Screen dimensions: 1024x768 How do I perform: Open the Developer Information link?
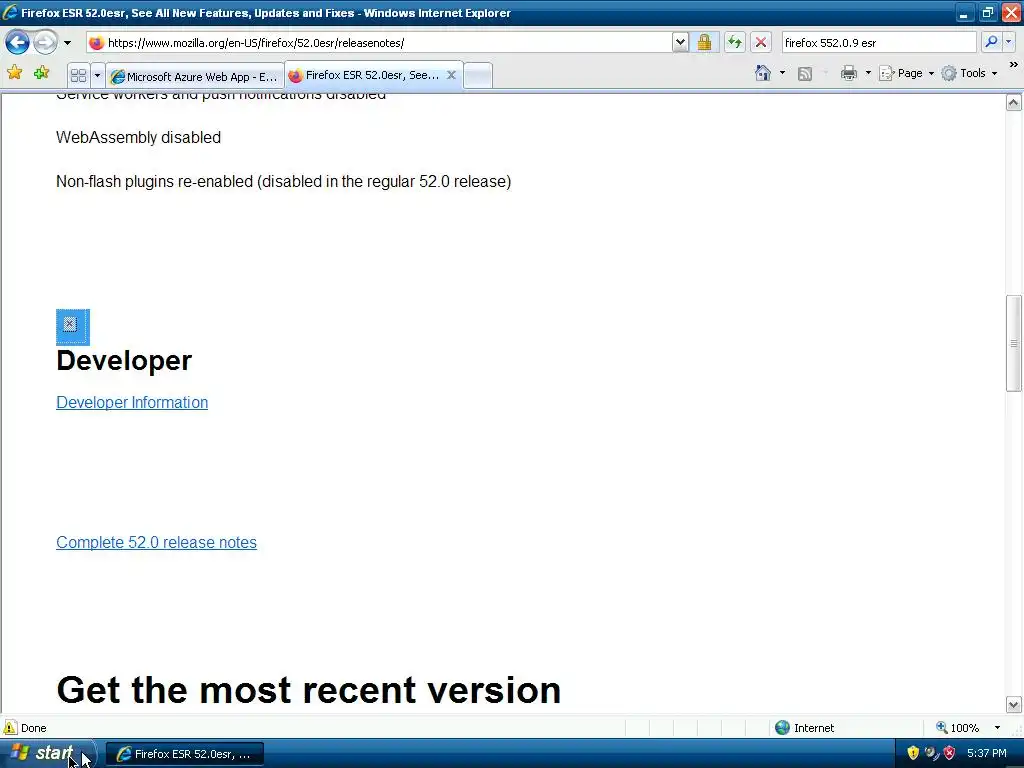[x=132, y=402]
